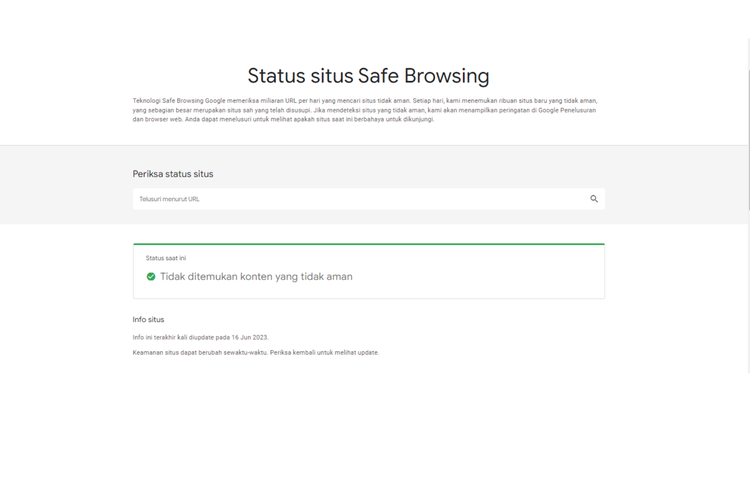Click the "Keamanan situs dapat berubah" note
The height and width of the screenshot is (500, 750).
point(190,352)
